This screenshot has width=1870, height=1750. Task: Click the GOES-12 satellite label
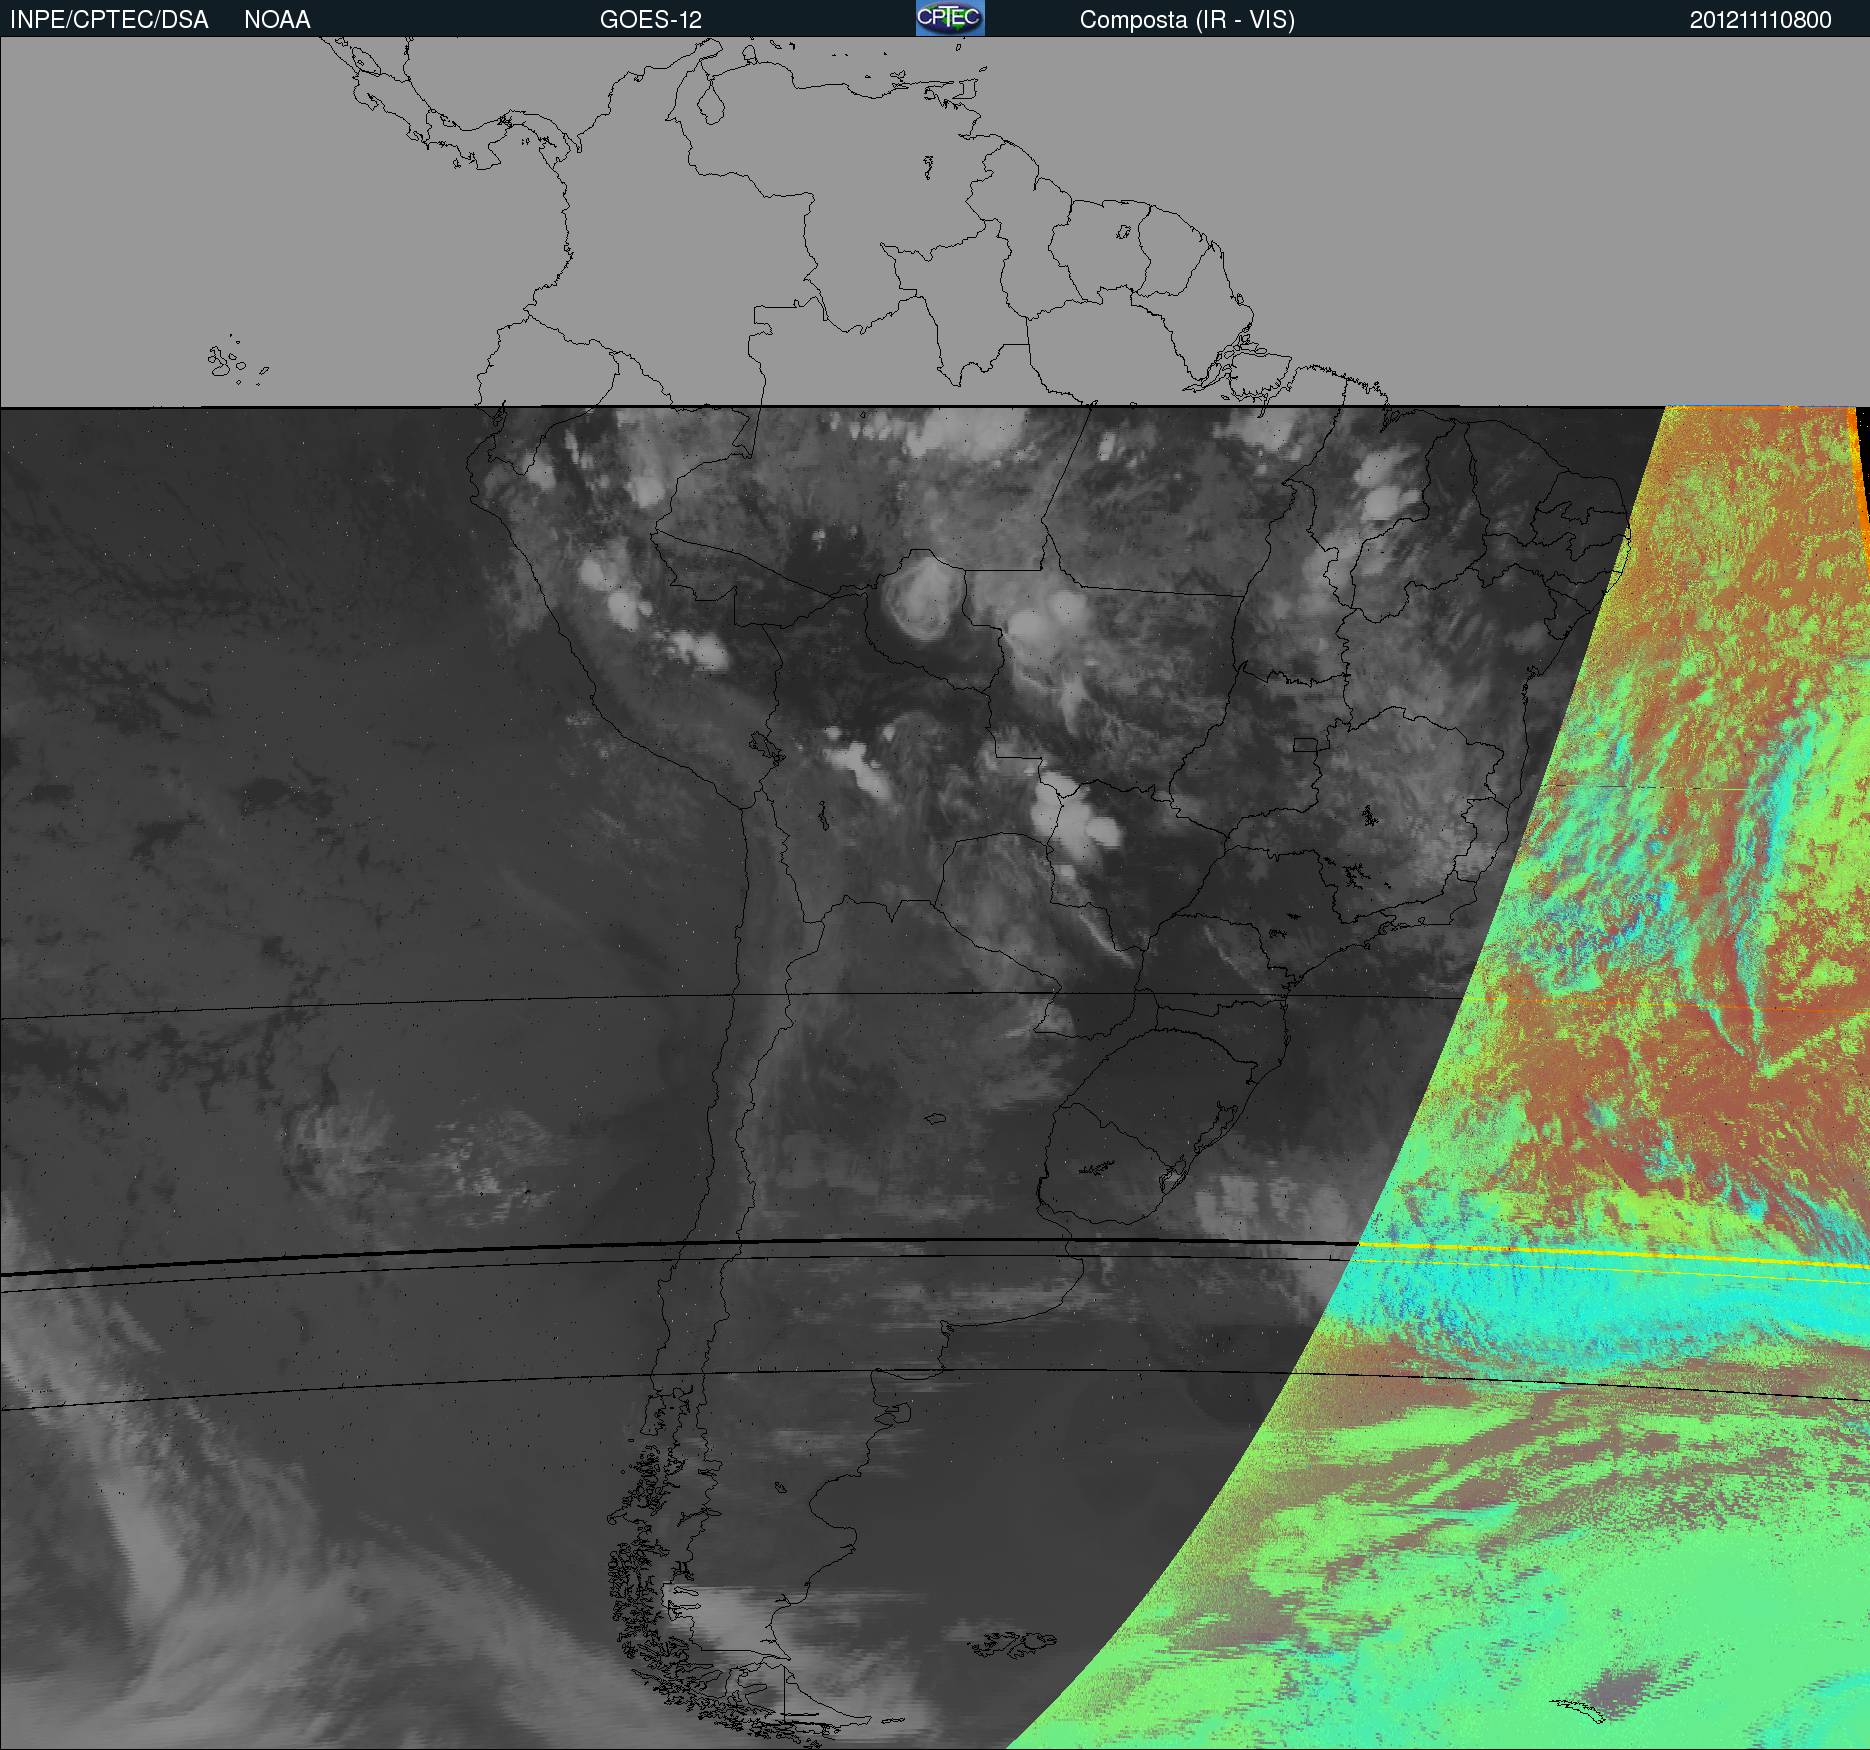(651, 20)
